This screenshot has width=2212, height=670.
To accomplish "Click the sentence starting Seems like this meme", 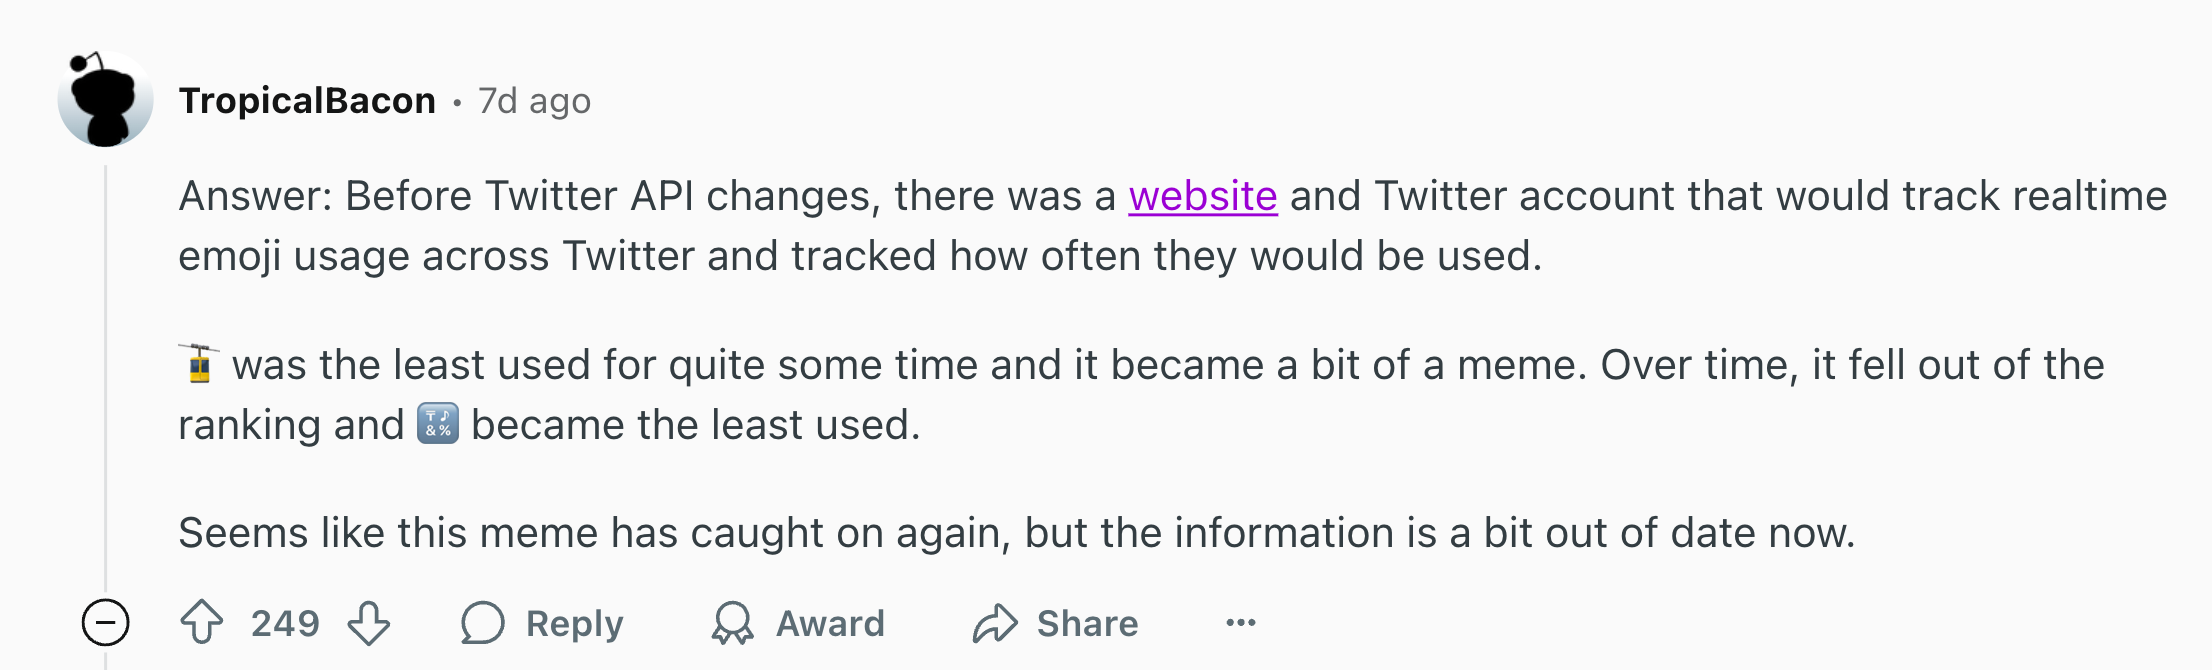I will (1016, 533).
